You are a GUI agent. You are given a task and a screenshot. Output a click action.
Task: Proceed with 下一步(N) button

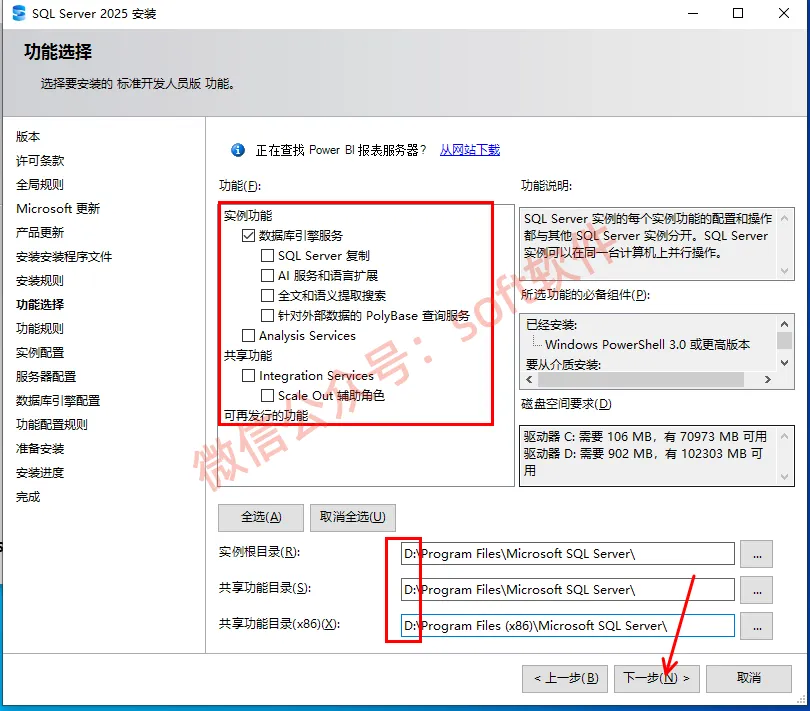[657, 678]
